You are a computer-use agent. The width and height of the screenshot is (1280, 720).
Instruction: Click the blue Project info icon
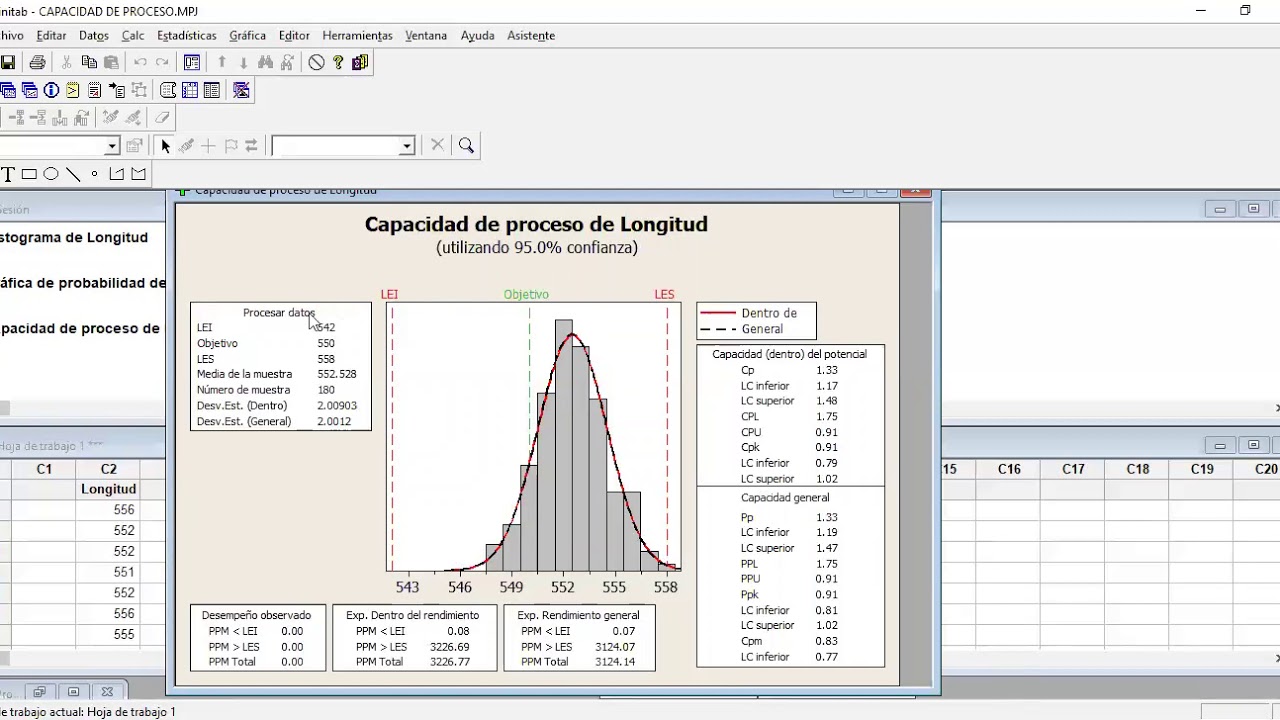tap(51, 90)
